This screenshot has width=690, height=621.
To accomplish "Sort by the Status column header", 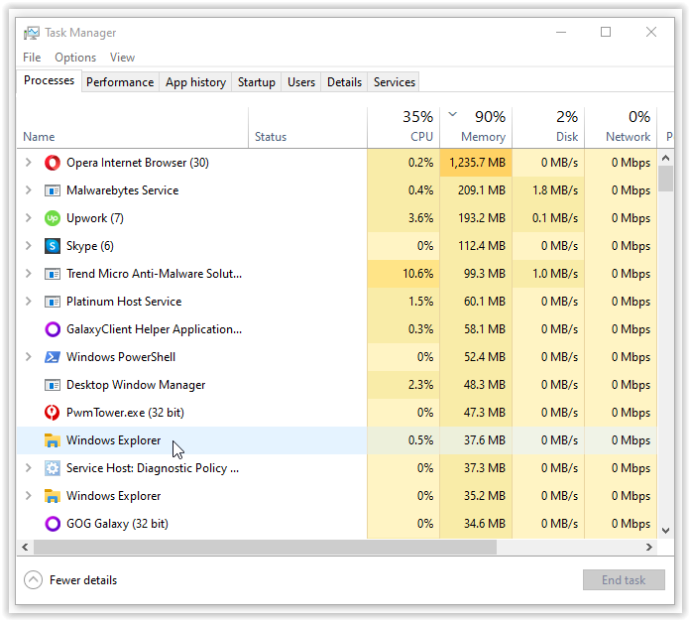I will [x=308, y=128].
